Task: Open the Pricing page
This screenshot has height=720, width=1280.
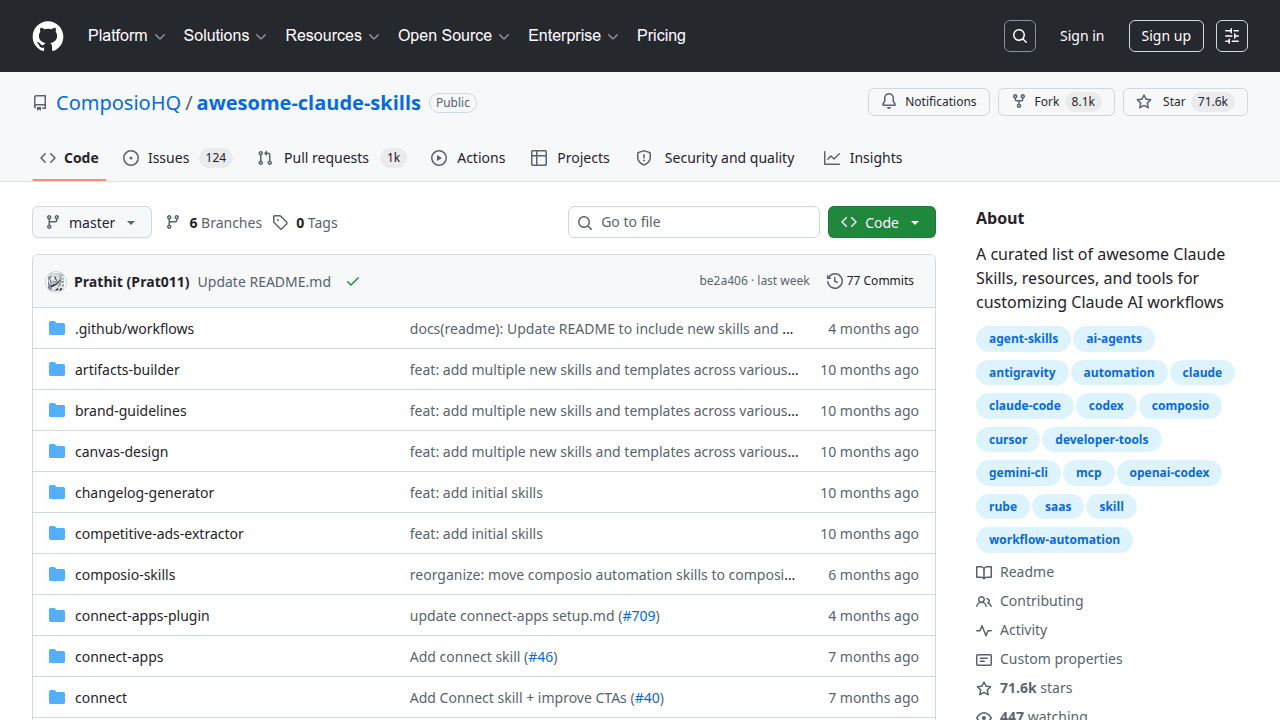Action: tap(661, 36)
